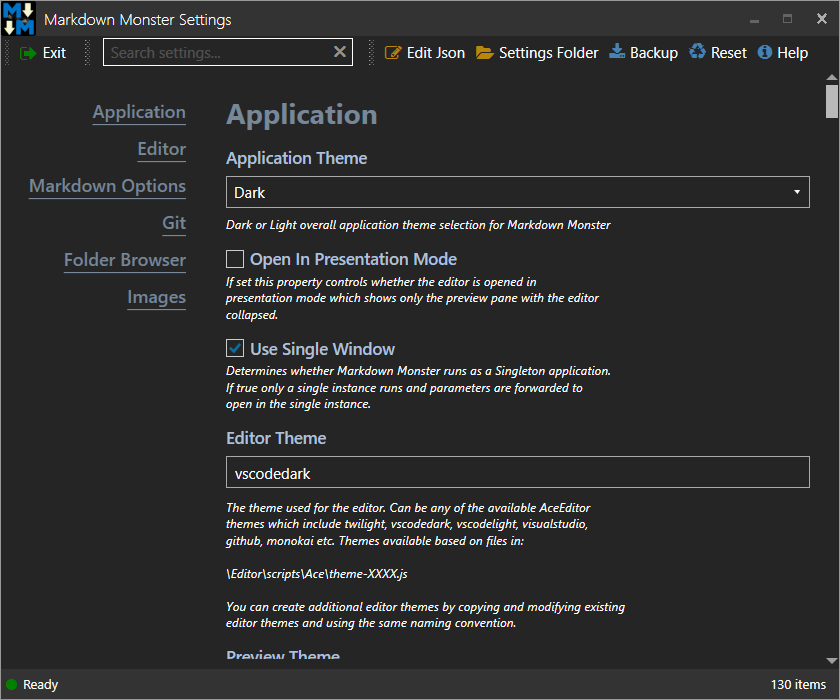The width and height of the screenshot is (840, 700).
Task: Click the Editor Theme vscodedark text field
Action: [x=518, y=472]
